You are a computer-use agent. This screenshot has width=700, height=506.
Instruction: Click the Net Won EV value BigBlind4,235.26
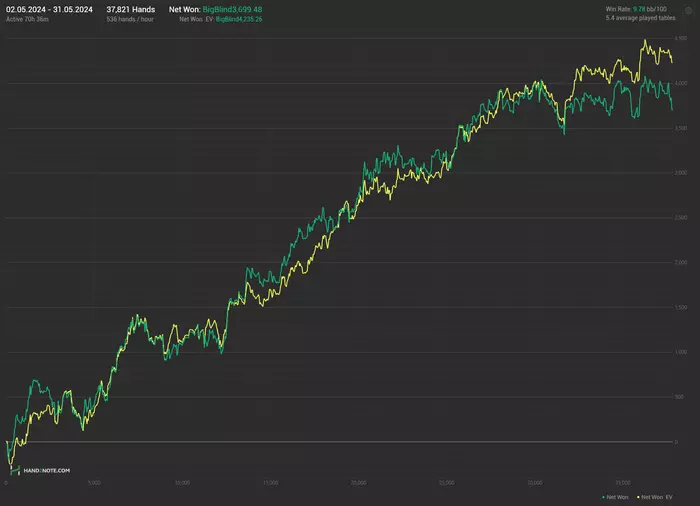239,19
